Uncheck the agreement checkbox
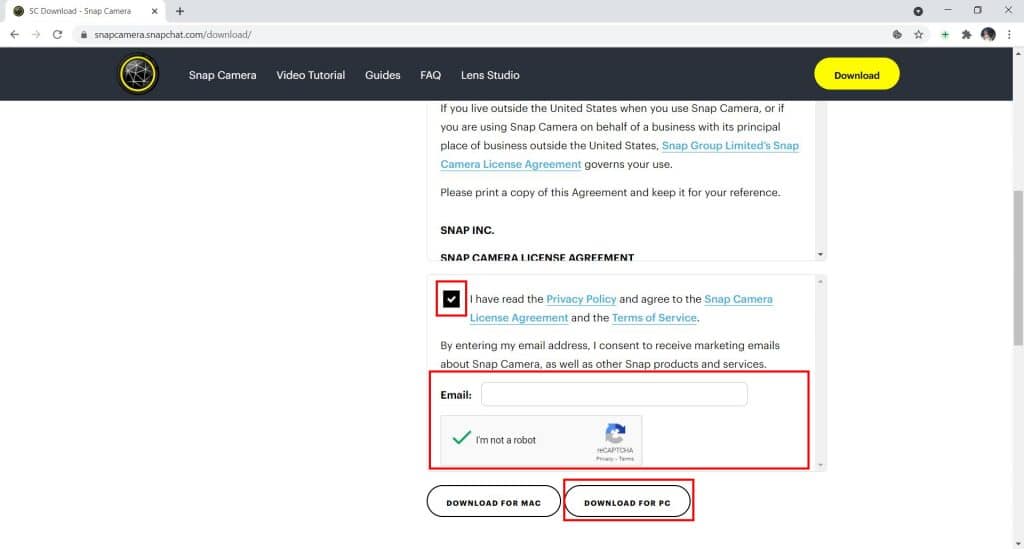The height and width of the screenshot is (549, 1024). point(451,299)
